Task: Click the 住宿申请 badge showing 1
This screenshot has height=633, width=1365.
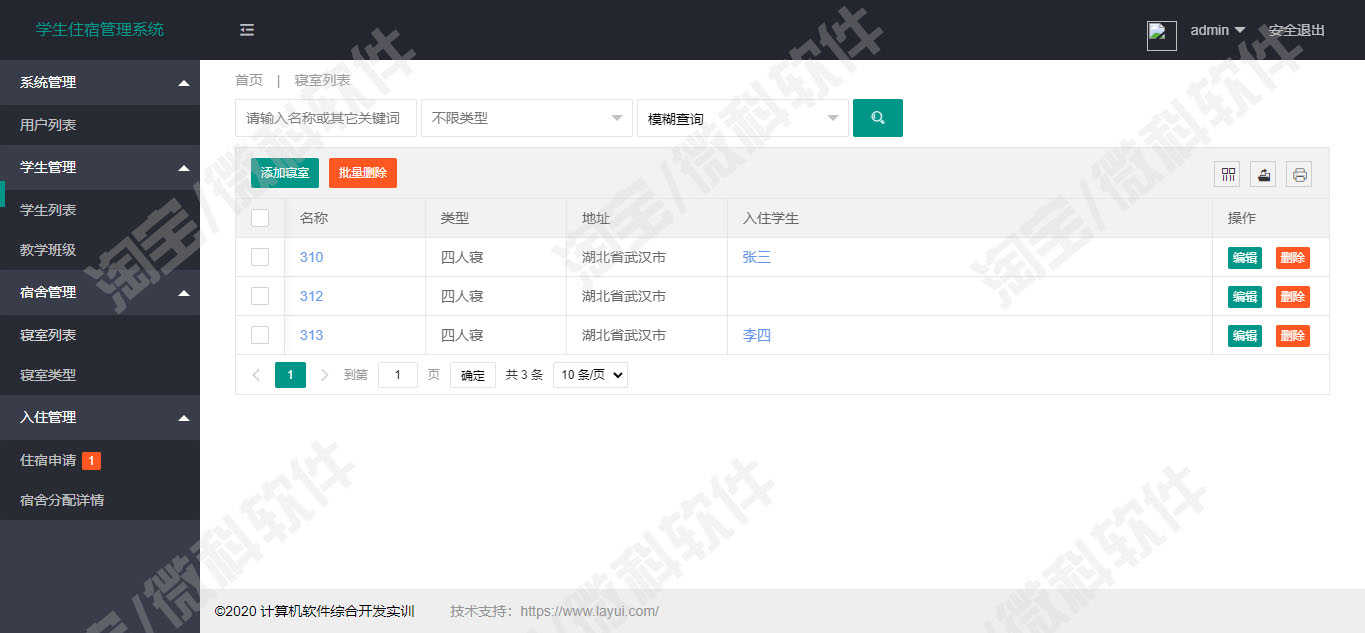Action: [91, 460]
